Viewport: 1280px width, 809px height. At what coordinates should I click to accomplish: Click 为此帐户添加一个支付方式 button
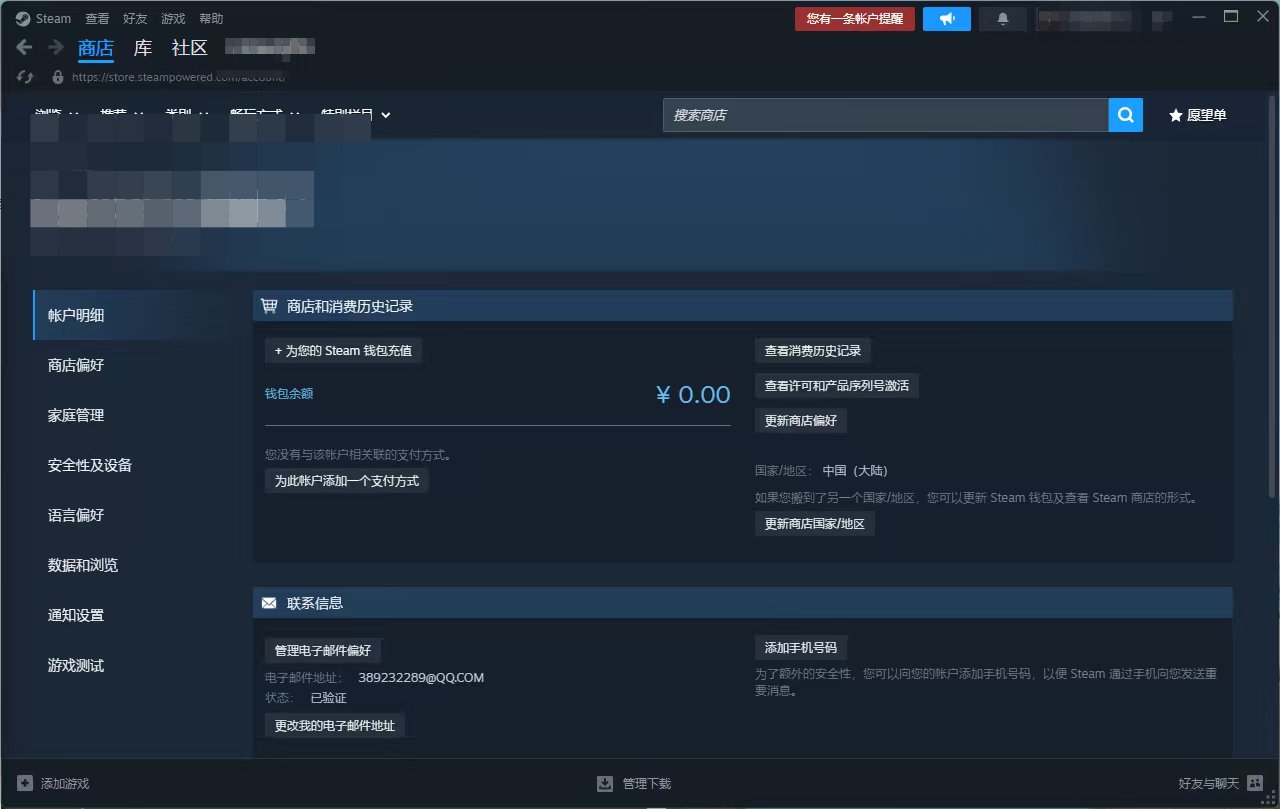click(x=347, y=481)
